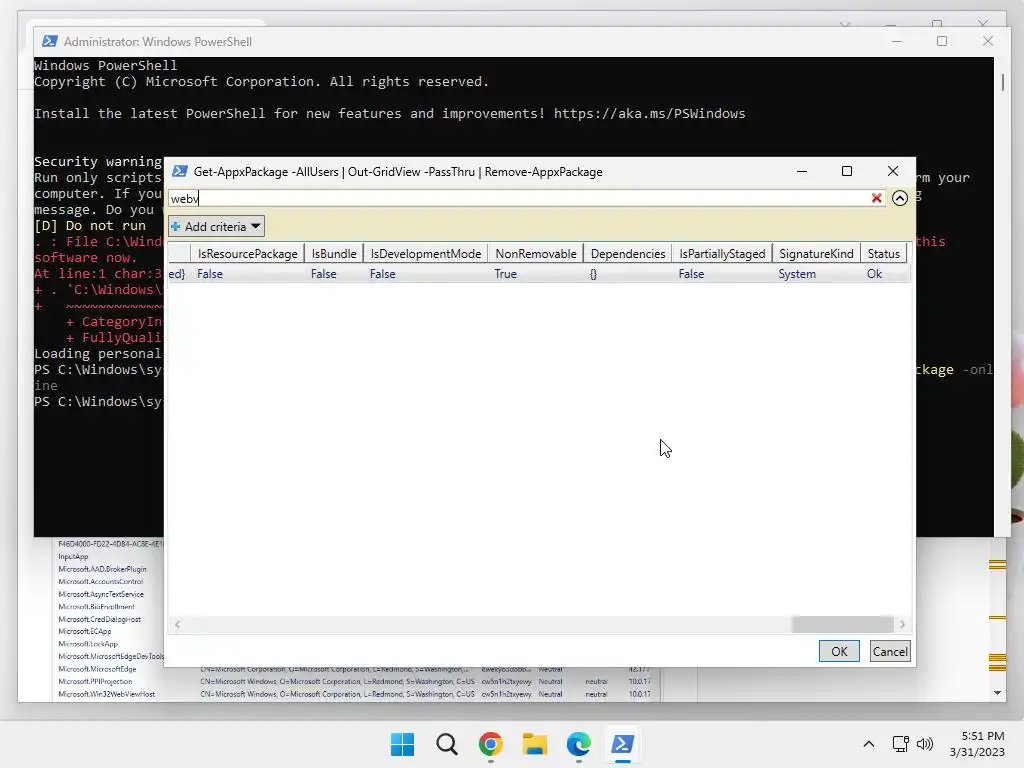Collapse the criteria panel with chevron button

900,198
